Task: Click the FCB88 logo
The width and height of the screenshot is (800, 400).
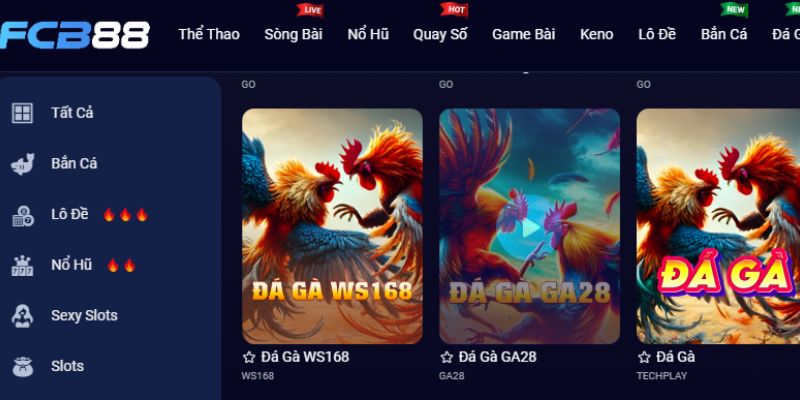Action: 74,35
